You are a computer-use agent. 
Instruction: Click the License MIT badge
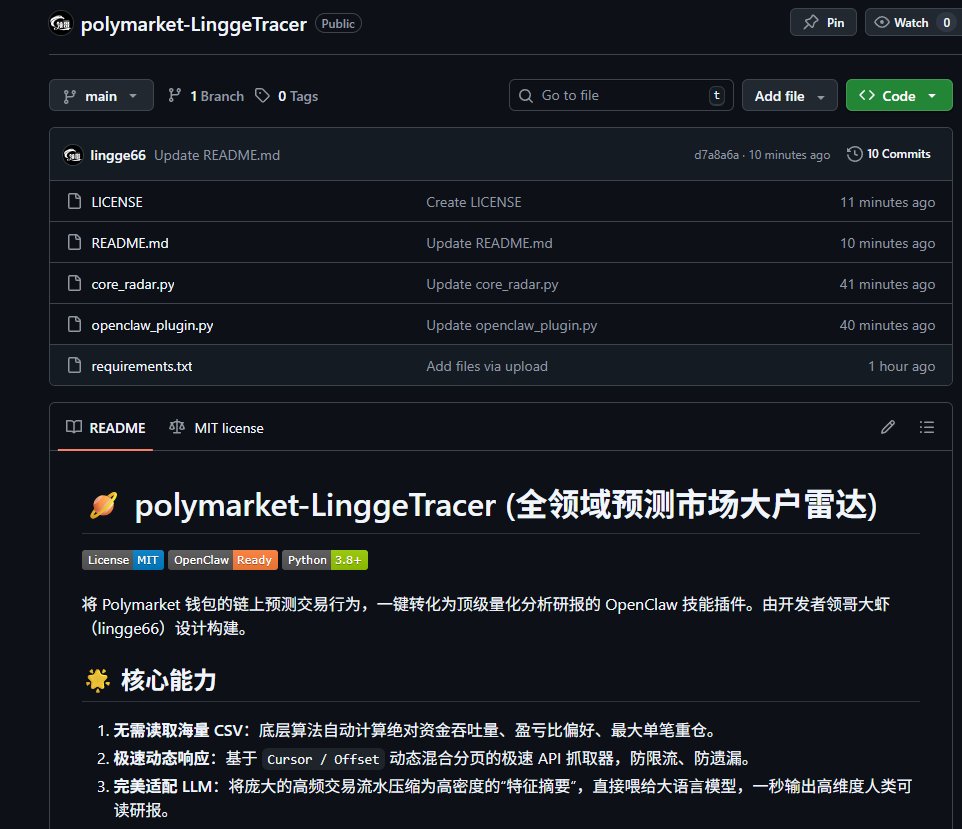click(x=123, y=560)
